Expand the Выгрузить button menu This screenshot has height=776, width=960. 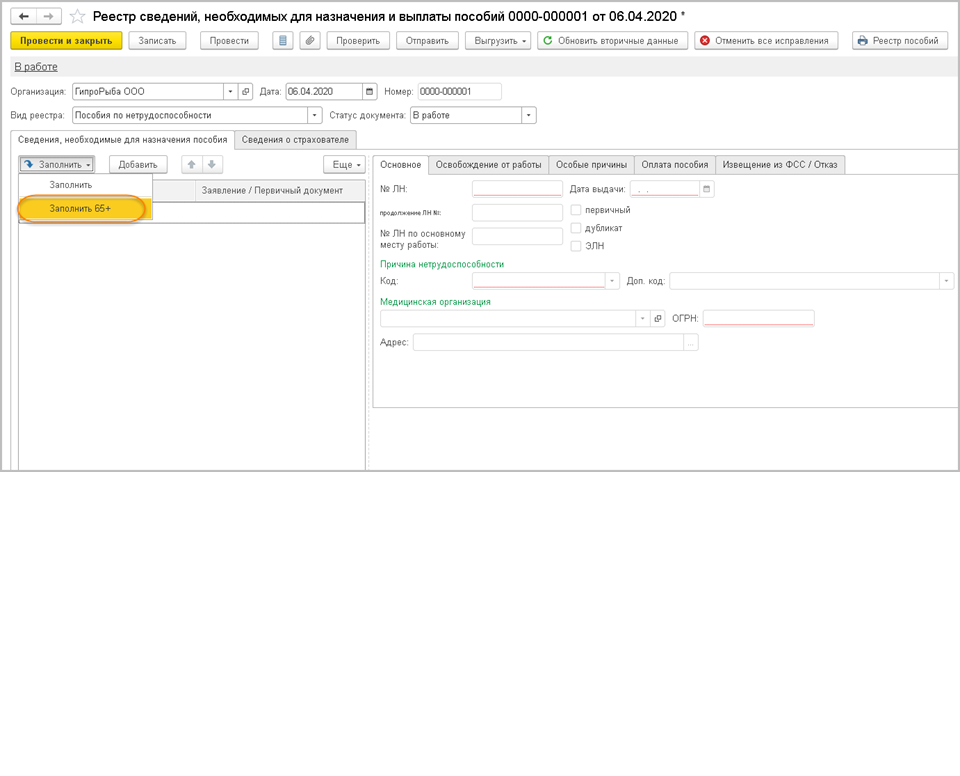(498, 41)
